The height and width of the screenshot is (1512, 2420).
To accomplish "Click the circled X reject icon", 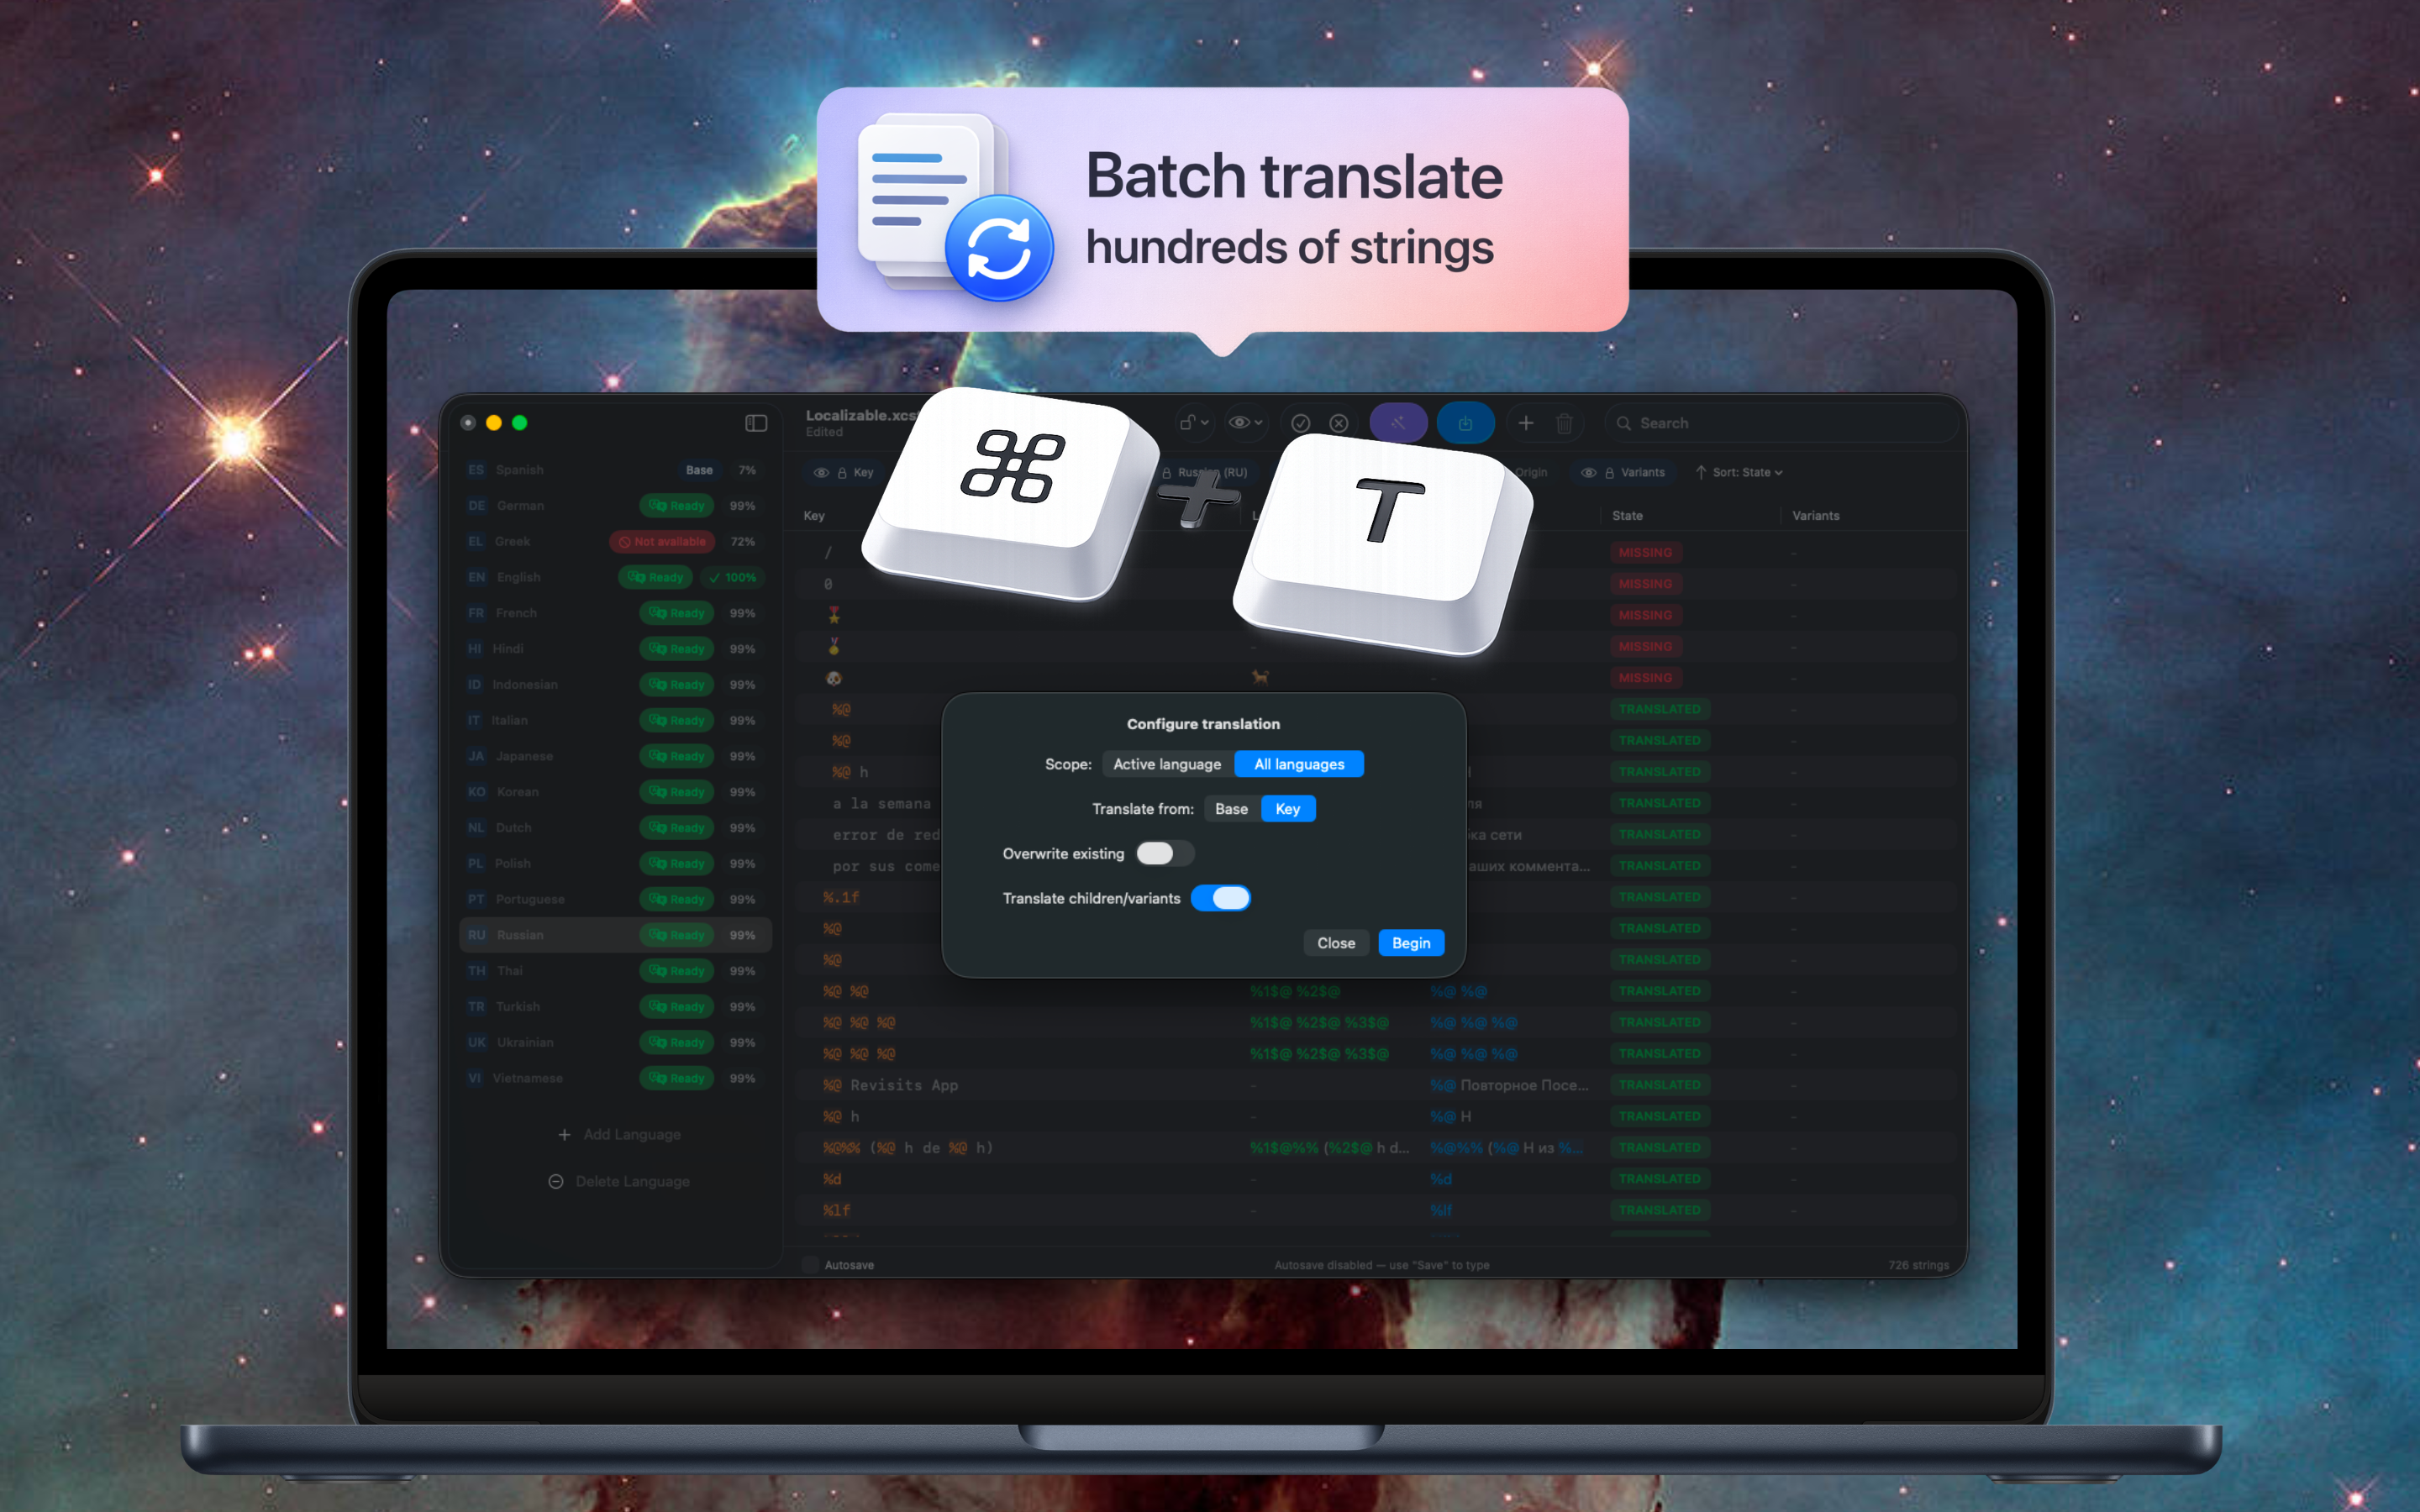I will pos(1339,423).
